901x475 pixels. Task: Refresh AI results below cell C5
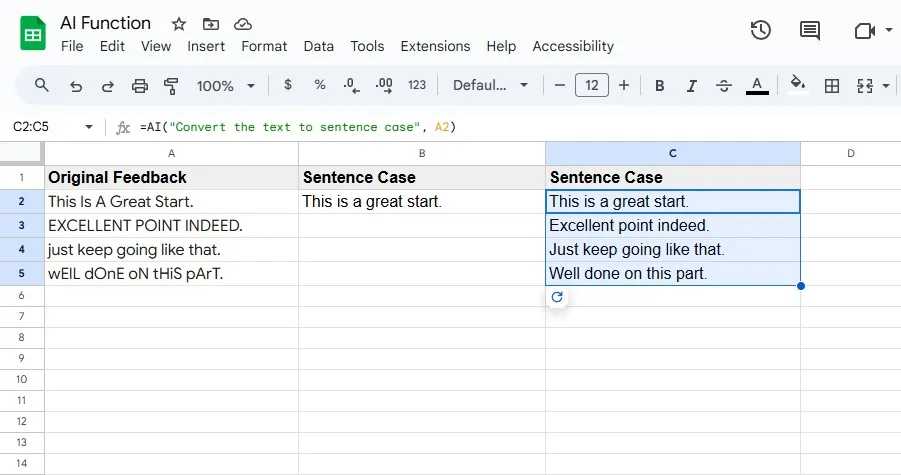[x=557, y=297]
